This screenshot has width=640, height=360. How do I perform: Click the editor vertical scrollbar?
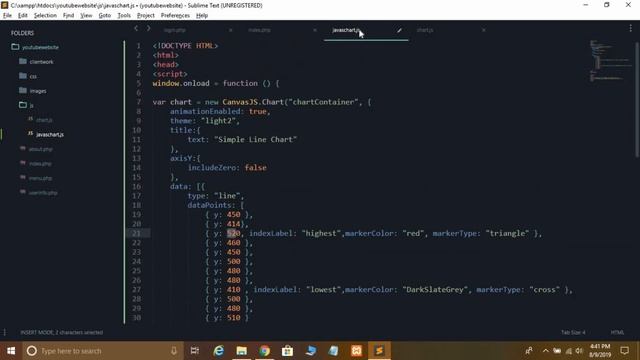(637, 99)
